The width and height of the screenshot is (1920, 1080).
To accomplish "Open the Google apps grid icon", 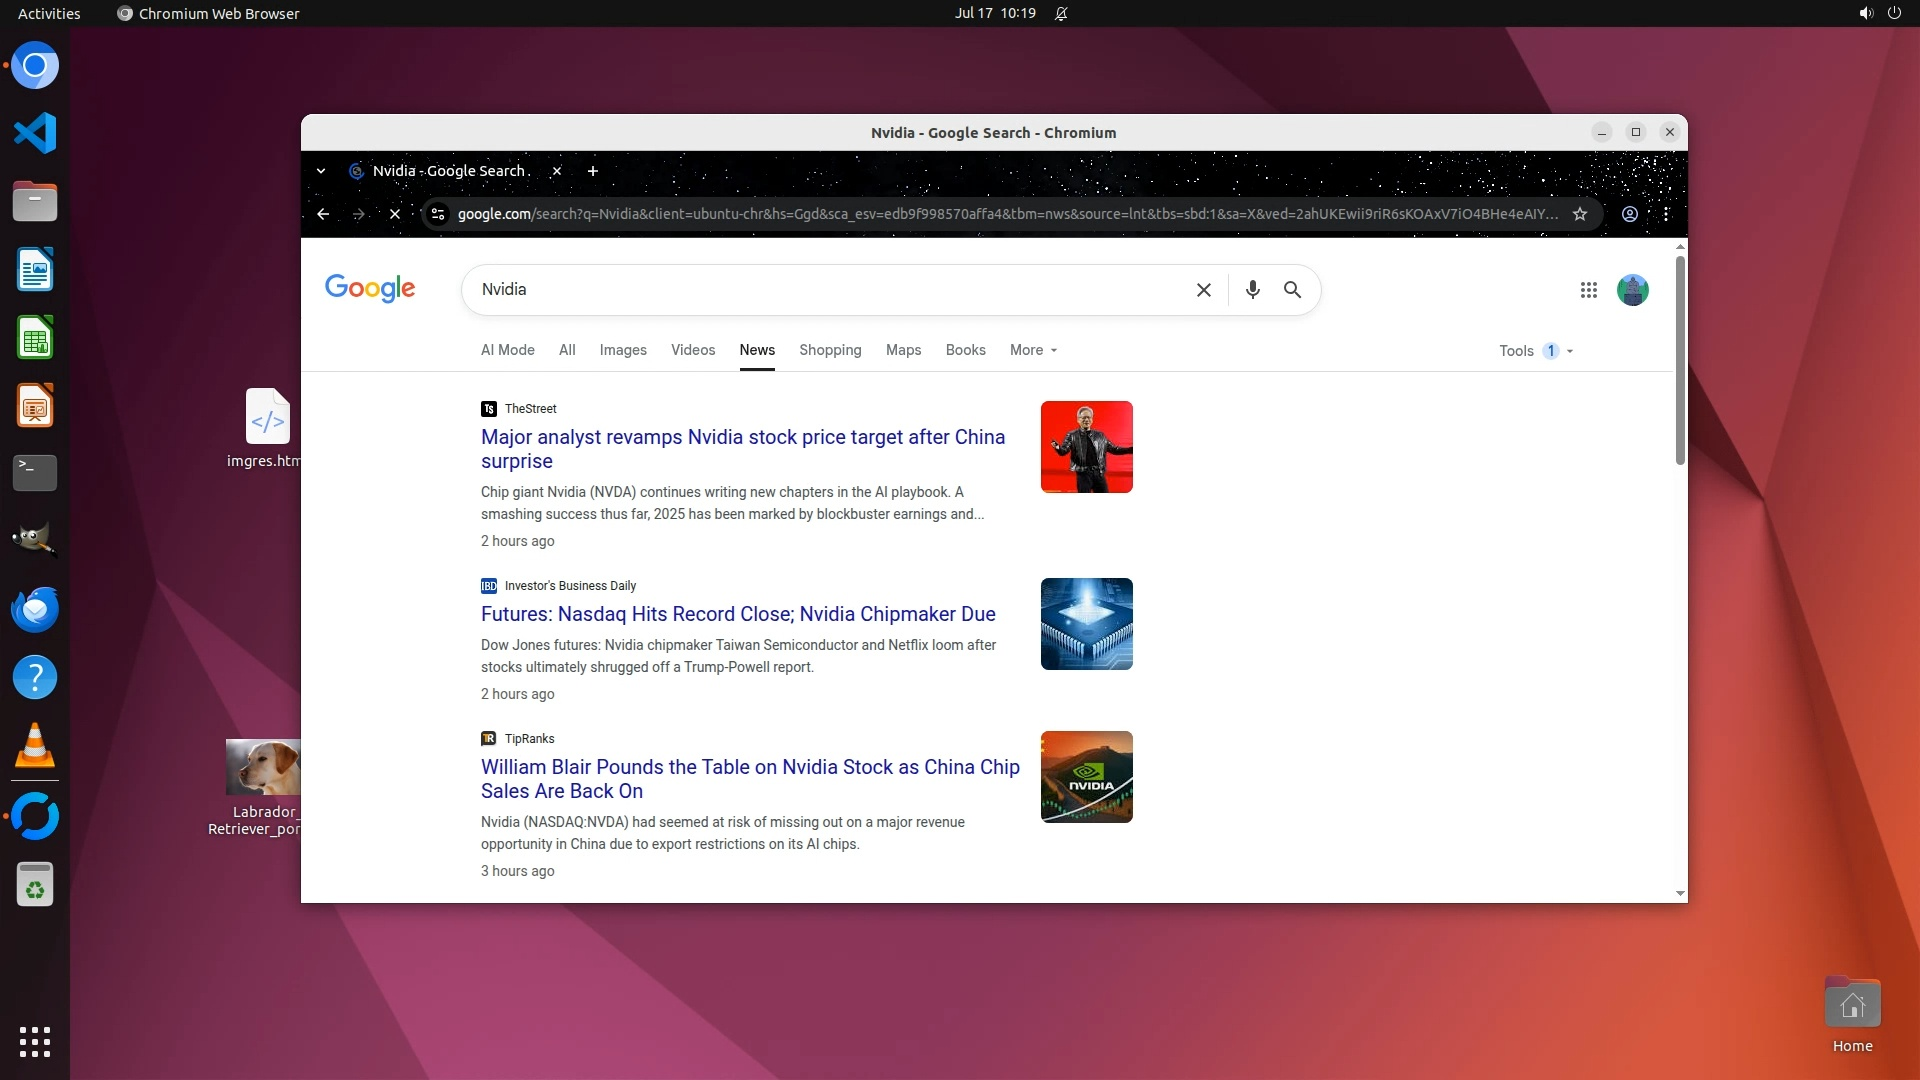I will [x=1588, y=290].
